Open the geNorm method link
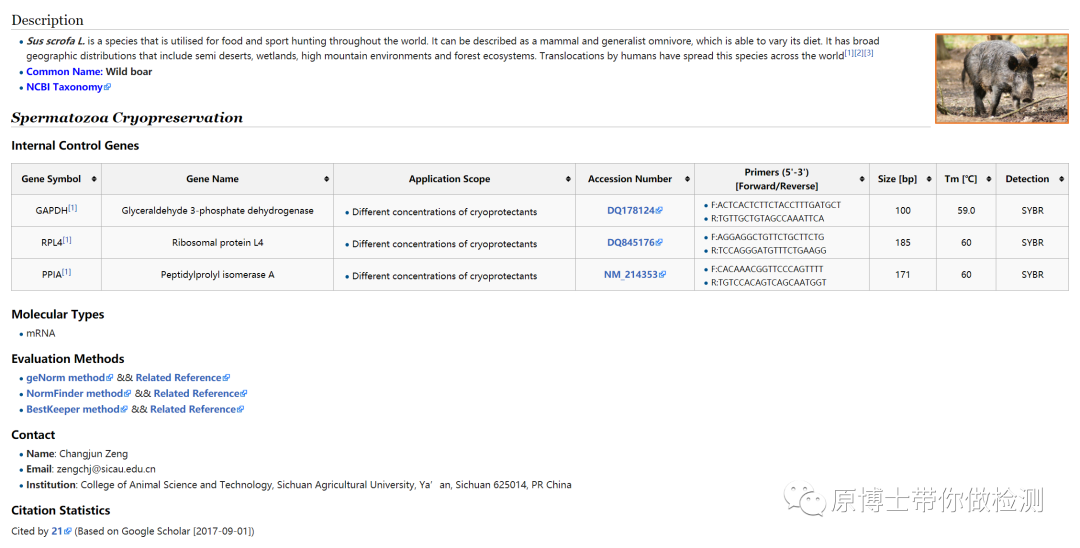Image resolution: width=1080 pixels, height=548 pixels. tap(65, 378)
